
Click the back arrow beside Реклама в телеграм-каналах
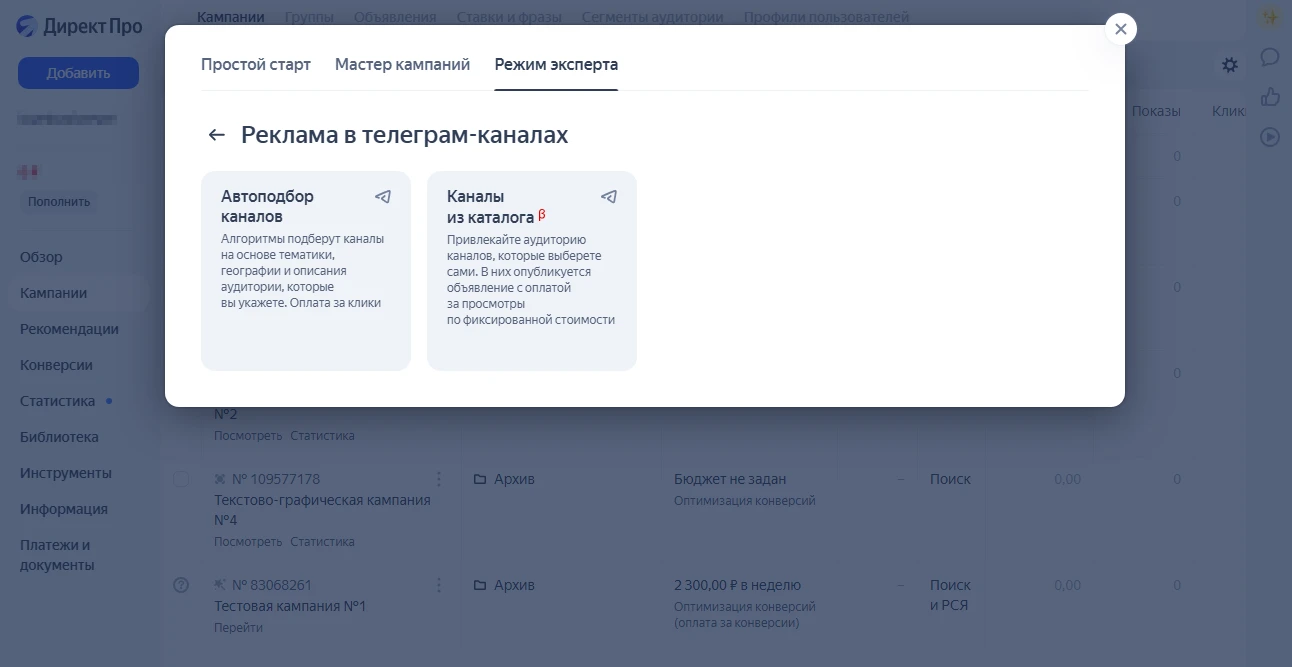216,133
